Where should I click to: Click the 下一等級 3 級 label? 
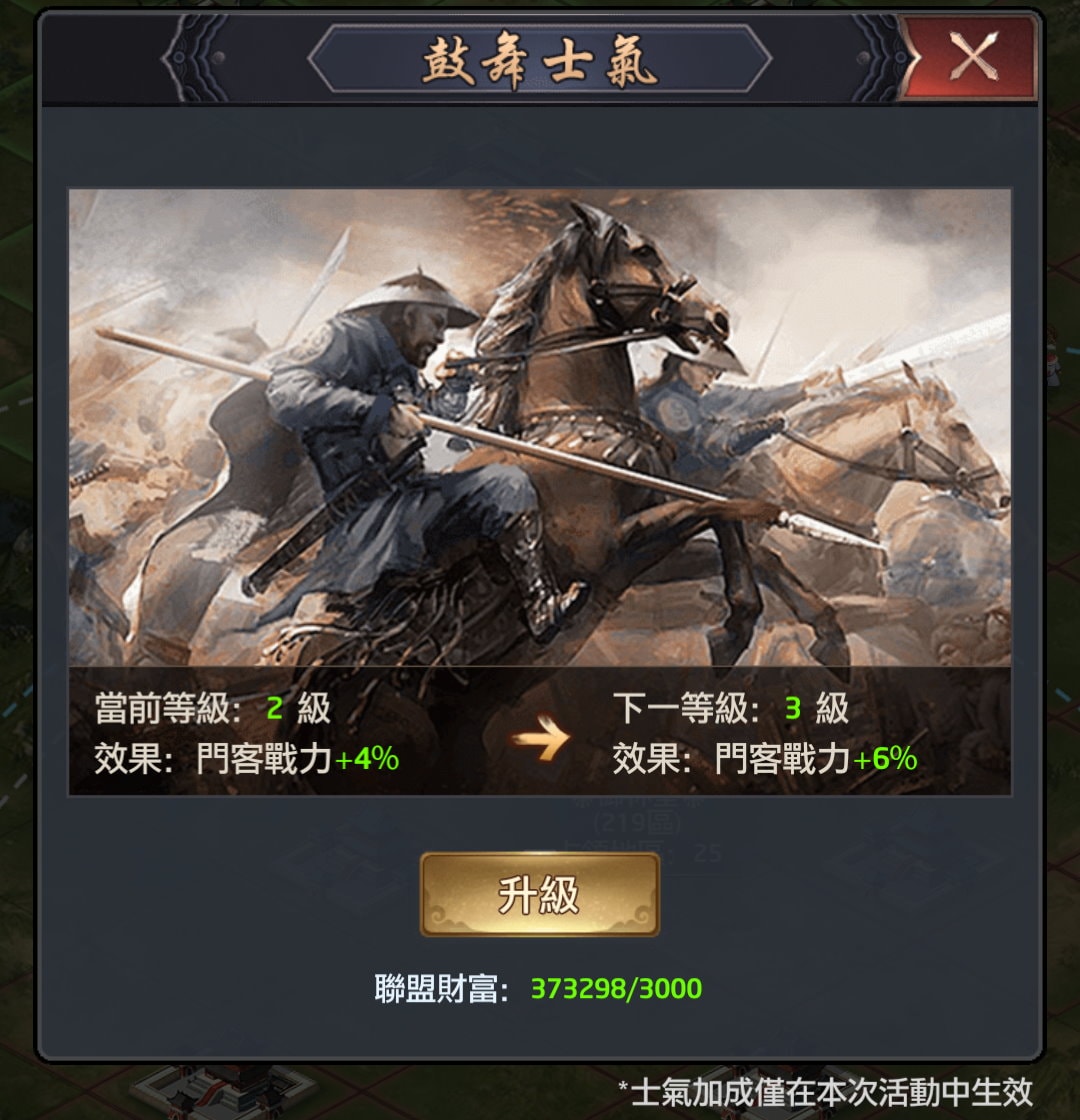coord(730,709)
